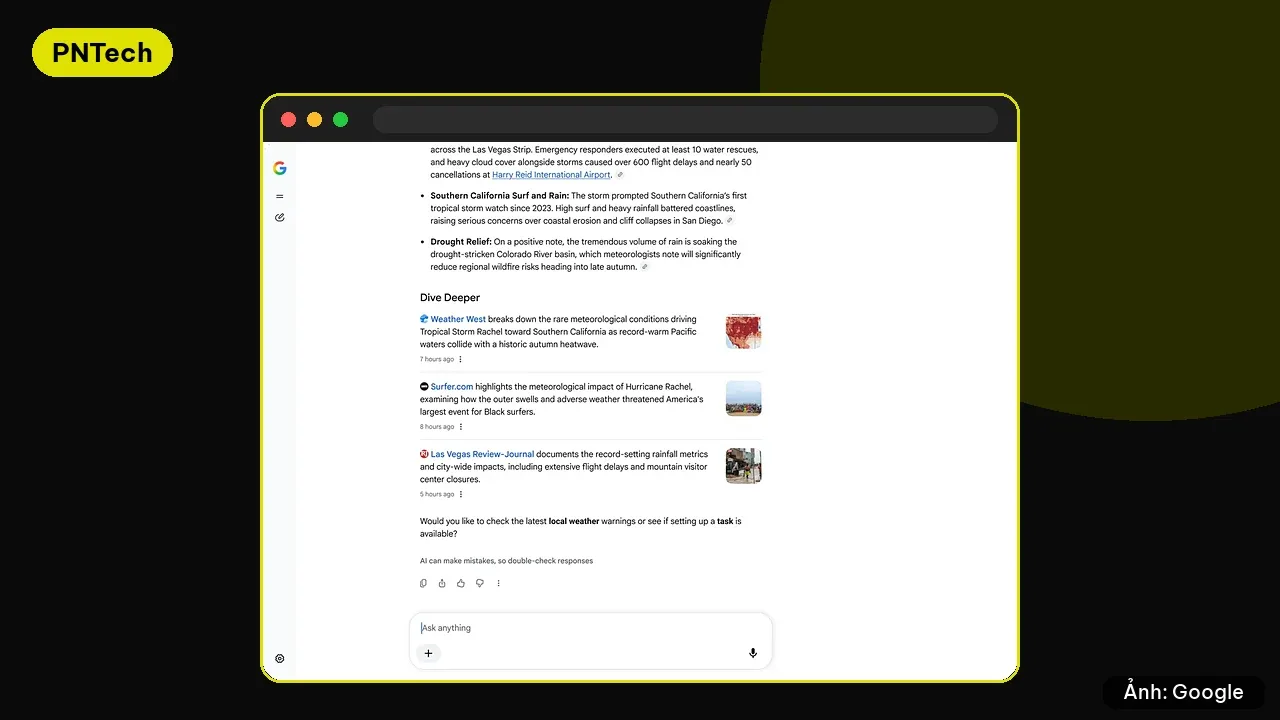Image resolution: width=1280 pixels, height=720 pixels.
Task: Click 'Southern California Surf and Rain:' text
Action: pyautogui.click(x=500, y=196)
